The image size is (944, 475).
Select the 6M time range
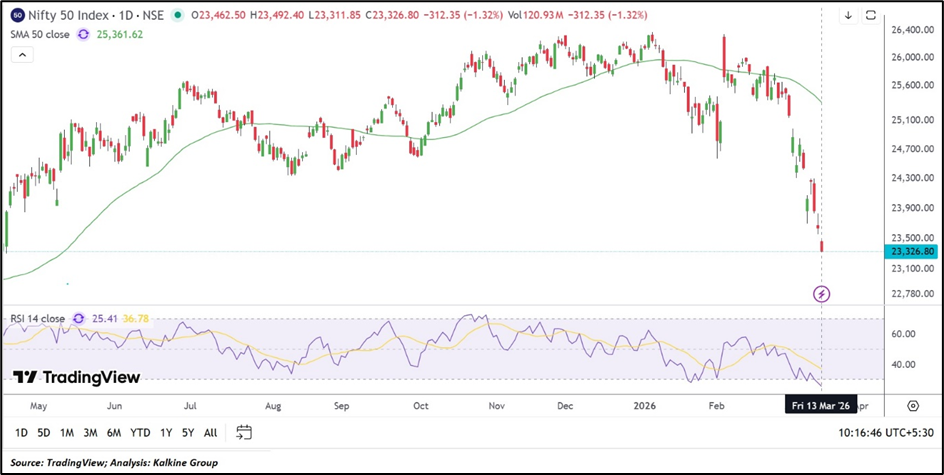[x=114, y=433]
